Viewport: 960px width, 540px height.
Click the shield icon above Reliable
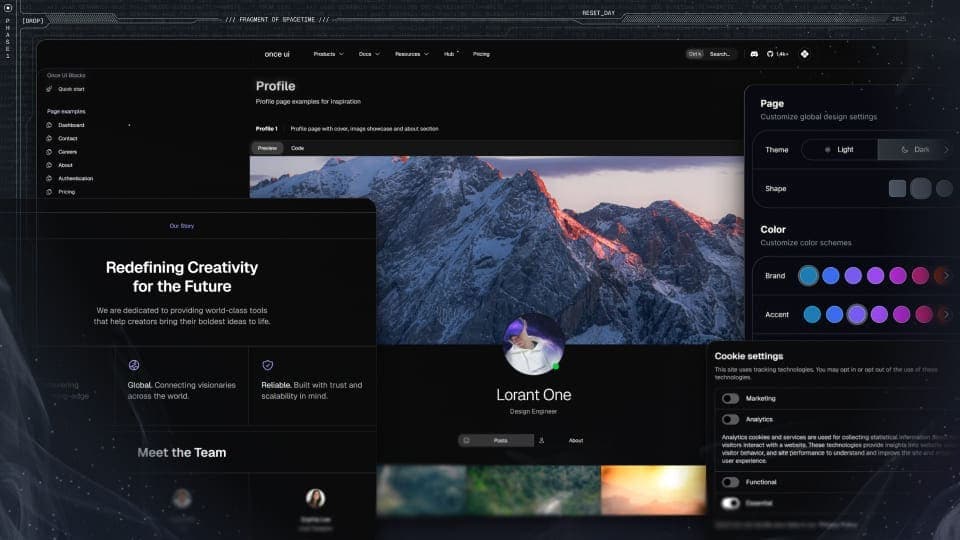coord(268,365)
